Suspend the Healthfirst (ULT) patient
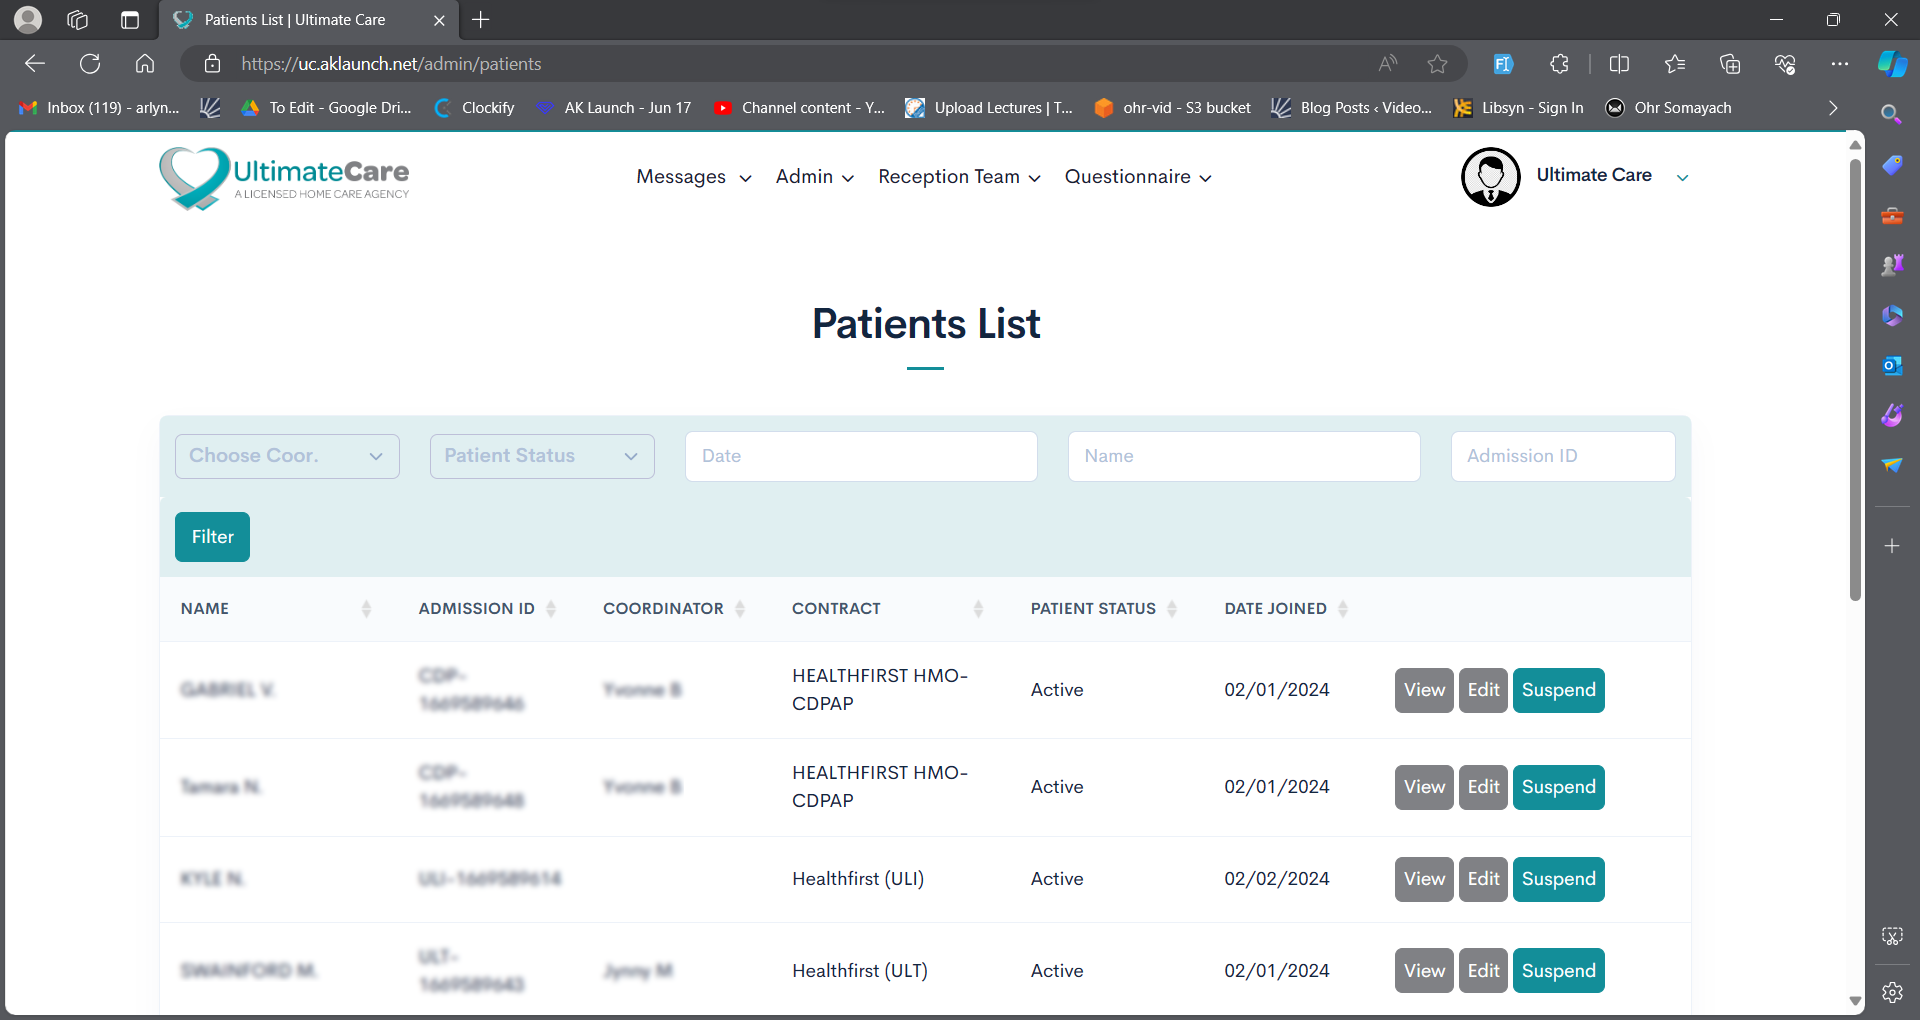1920x1020 pixels. (1558, 971)
